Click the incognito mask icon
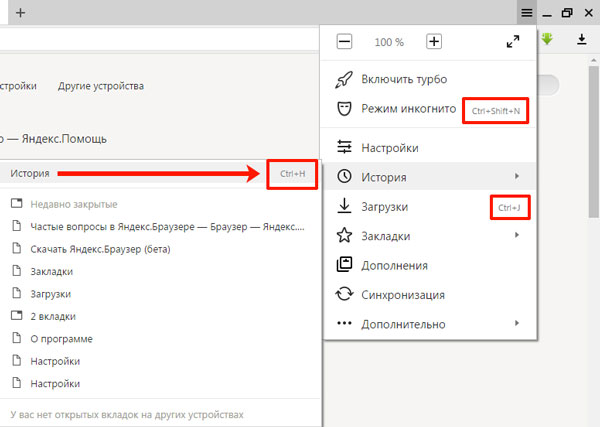The width and height of the screenshot is (600, 427). pyautogui.click(x=344, y=108)
